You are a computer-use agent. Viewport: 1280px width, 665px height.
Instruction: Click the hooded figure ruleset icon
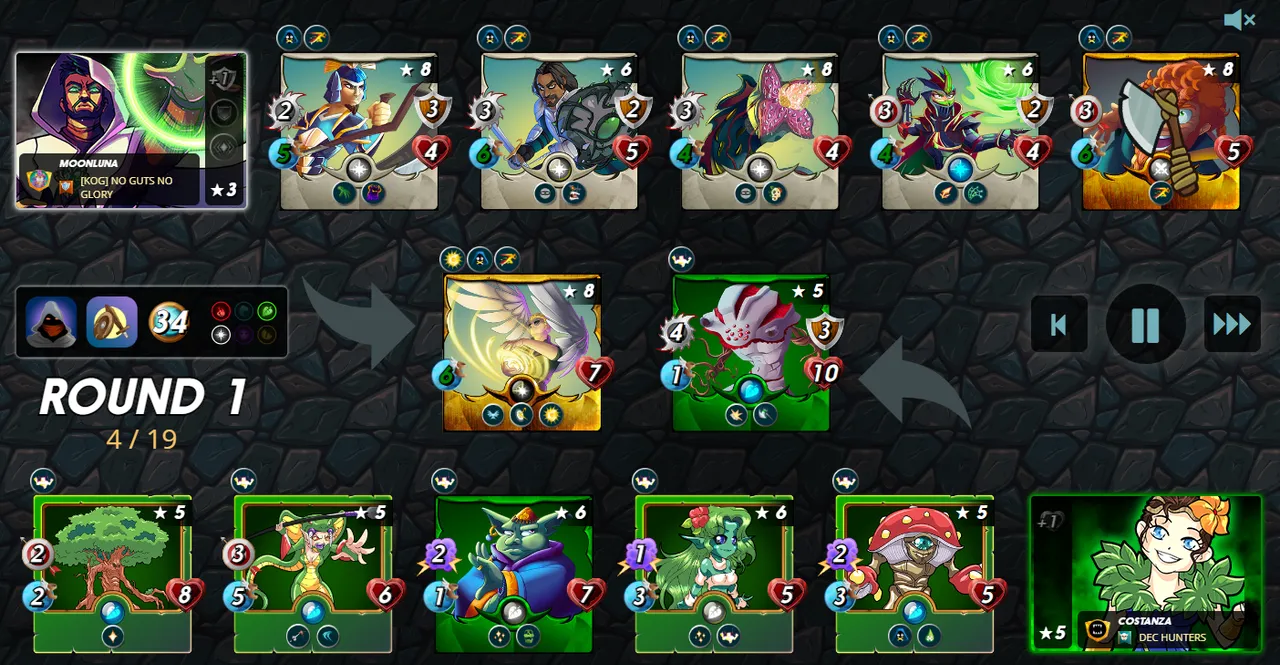(51, 322)
